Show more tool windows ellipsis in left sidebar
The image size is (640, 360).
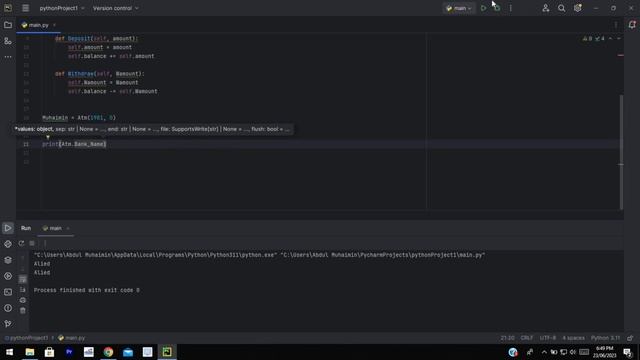tap(8, 57)
